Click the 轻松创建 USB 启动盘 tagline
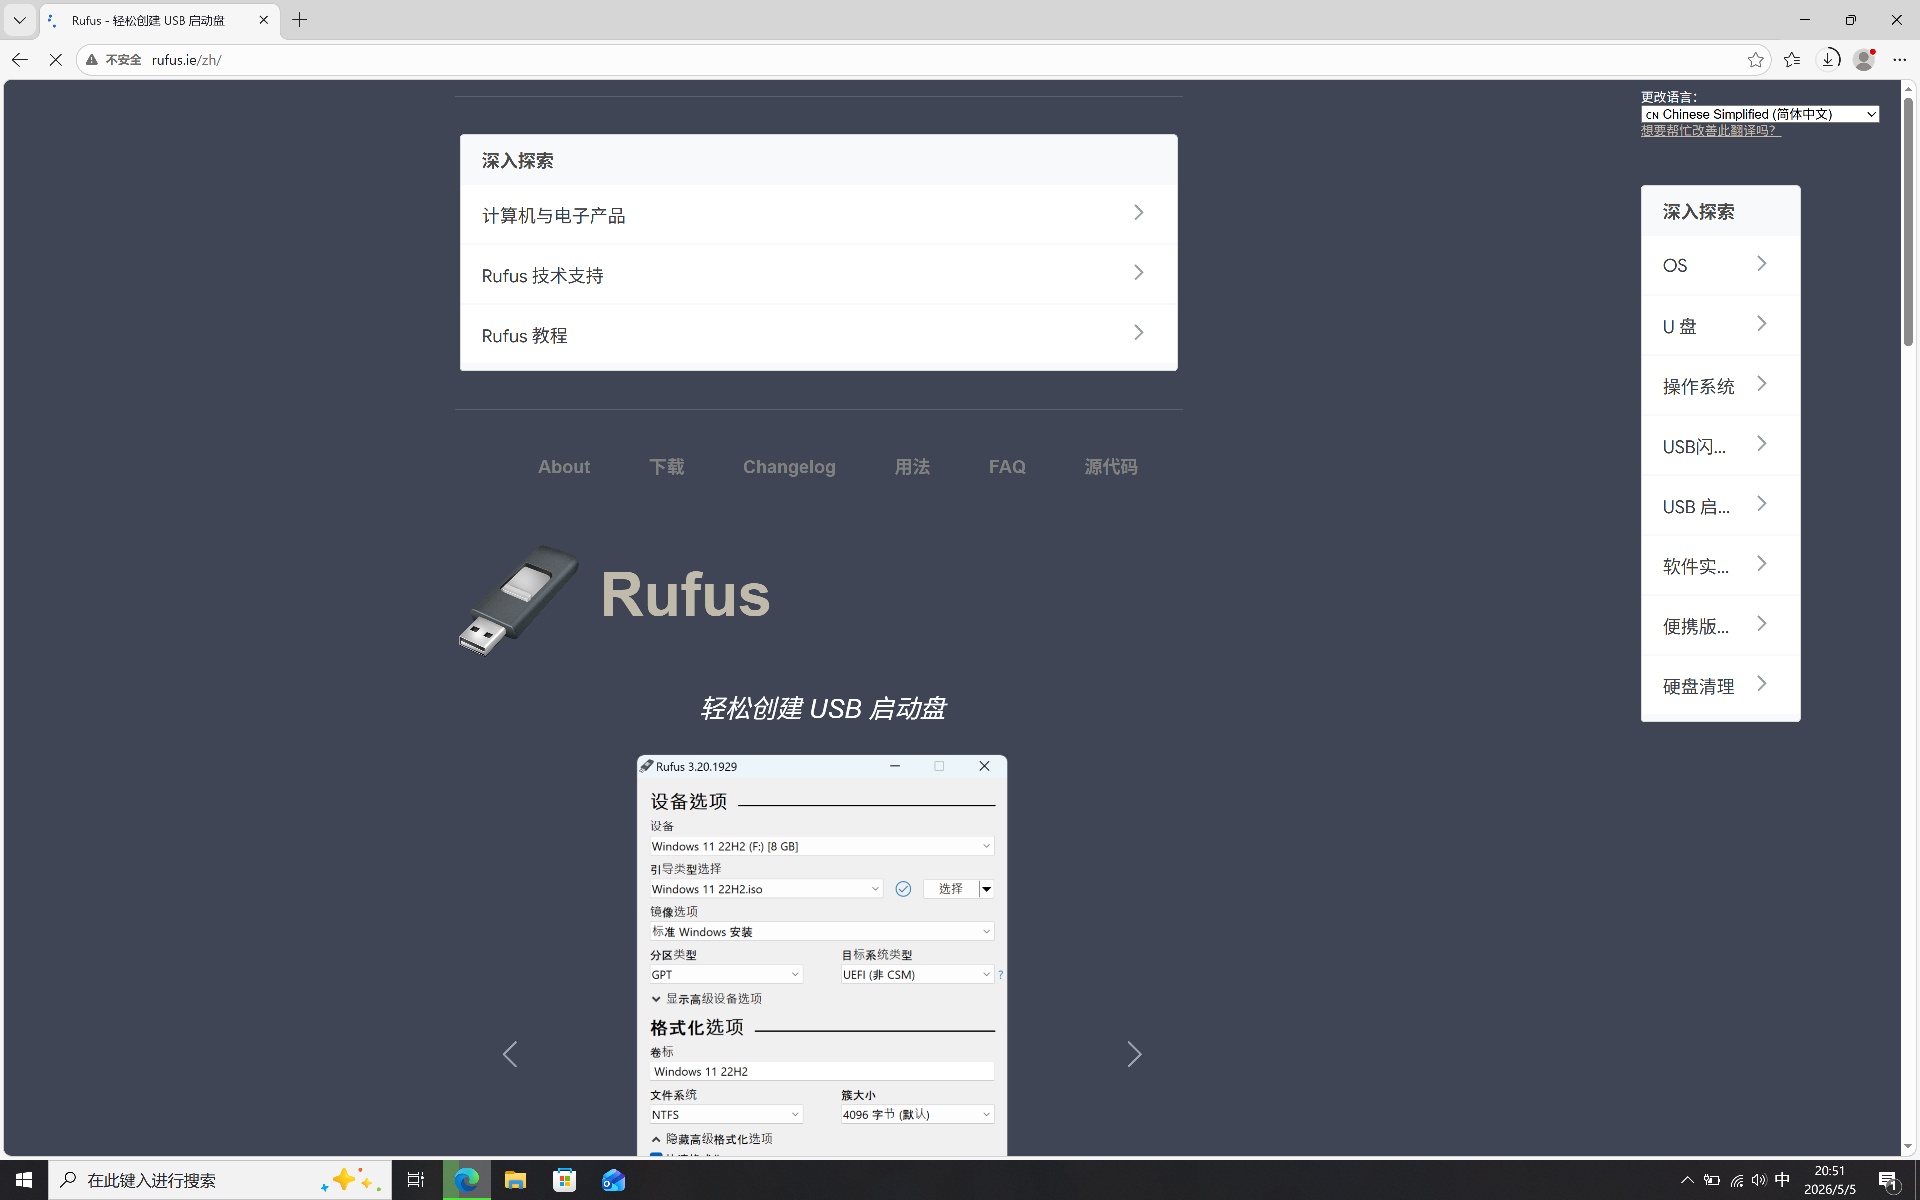 (822, 708)
